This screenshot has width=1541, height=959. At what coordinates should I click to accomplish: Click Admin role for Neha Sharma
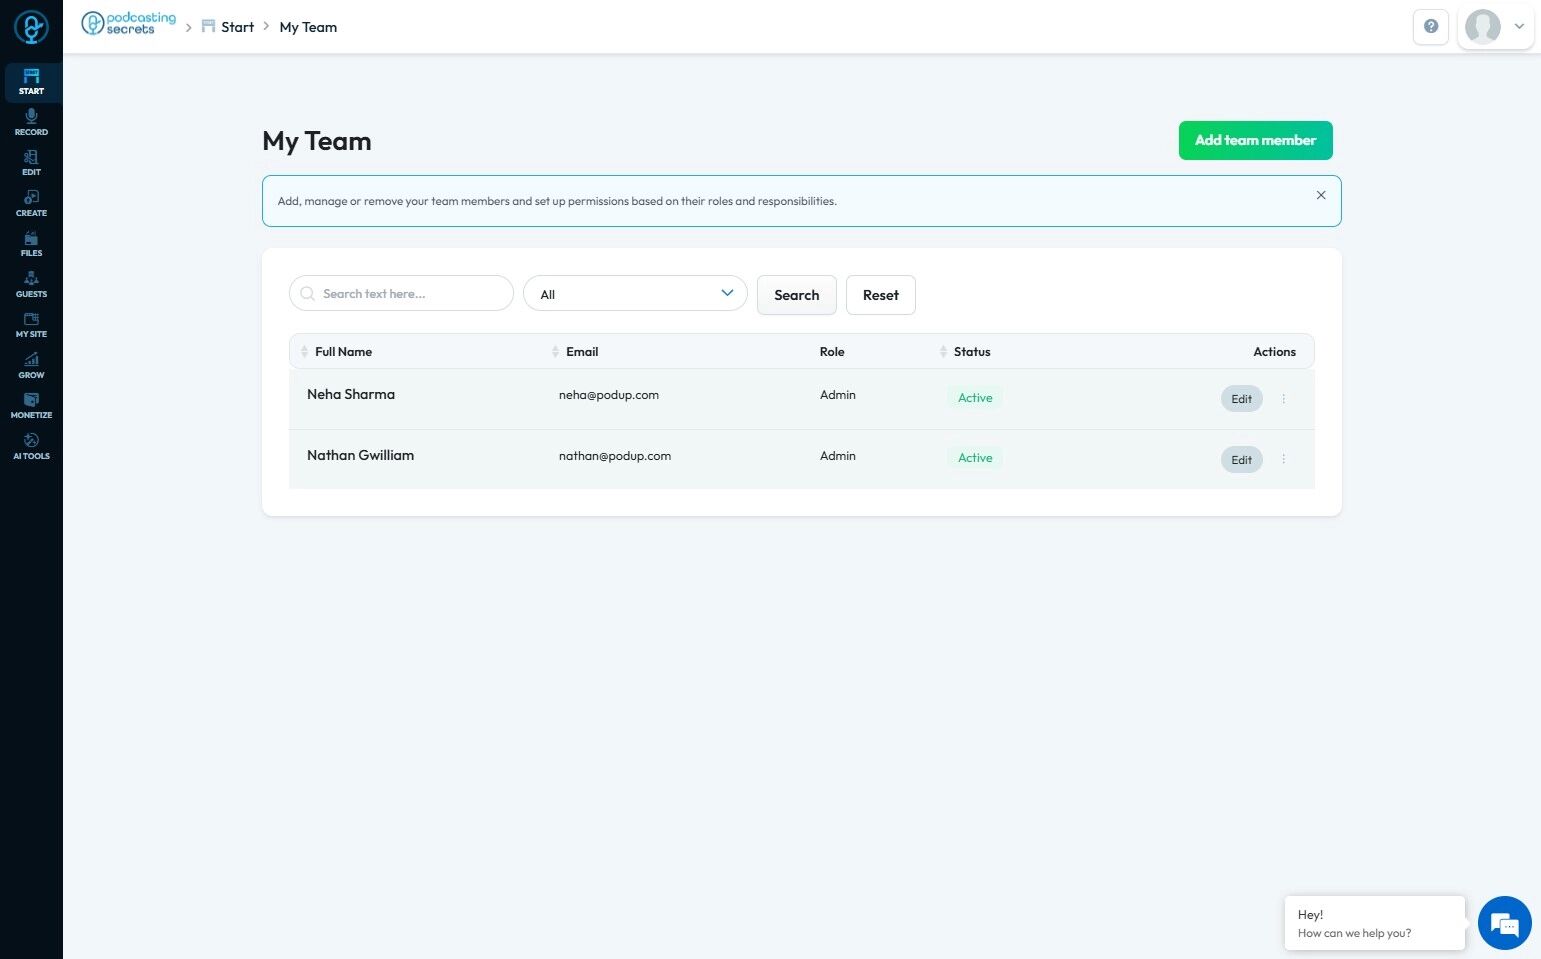click(837, 395)
